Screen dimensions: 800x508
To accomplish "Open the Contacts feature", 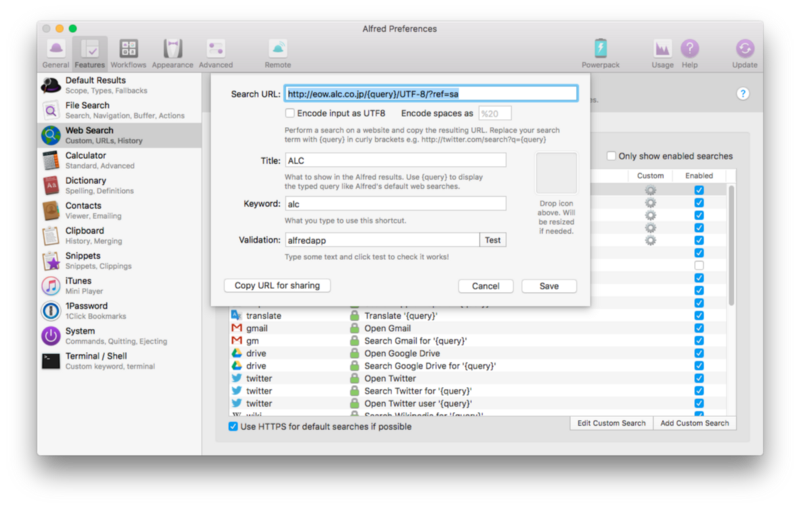I will click(119, 210).
